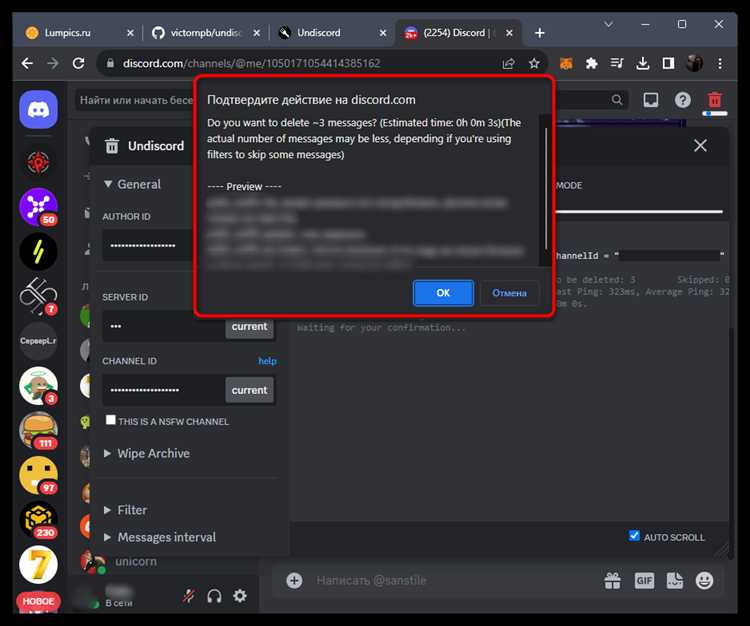Click the Undiscord progress bar
The width and height of the screenshot is (750, 626).
click(x=640, y=211)
